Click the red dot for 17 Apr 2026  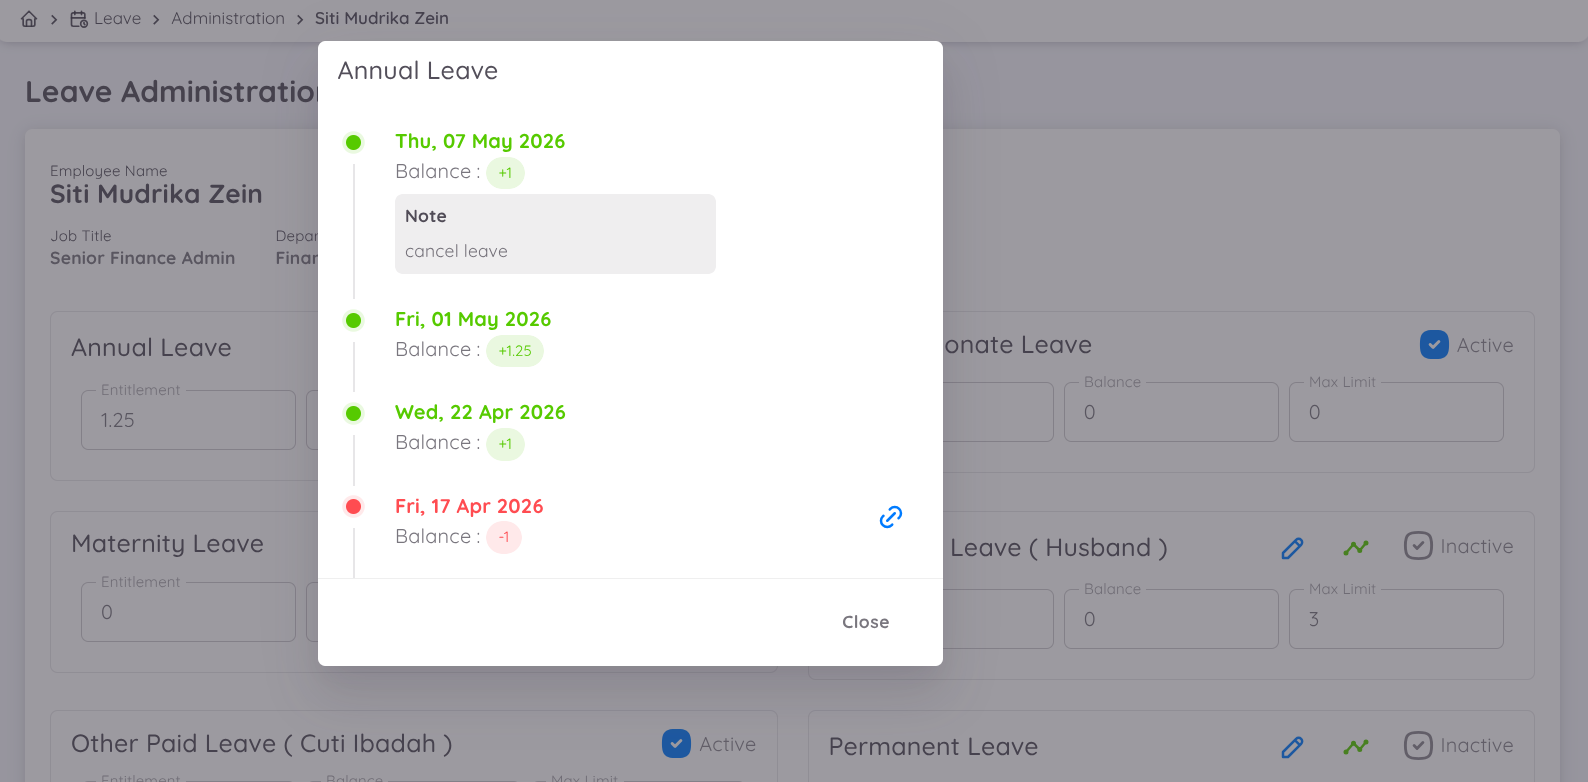(x=353, y=506)
